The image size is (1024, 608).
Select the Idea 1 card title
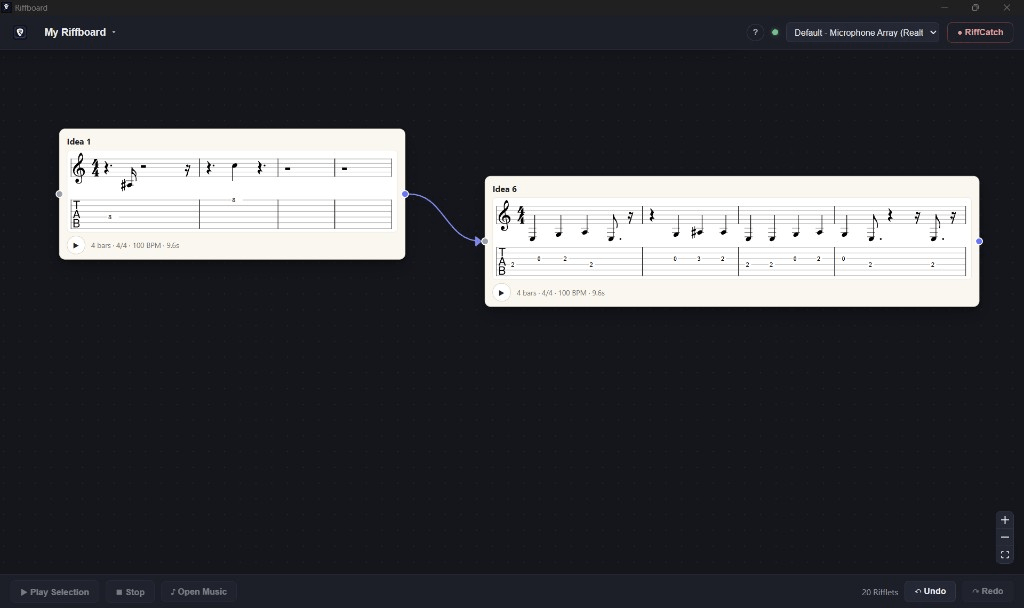click(x=79, y=142)
